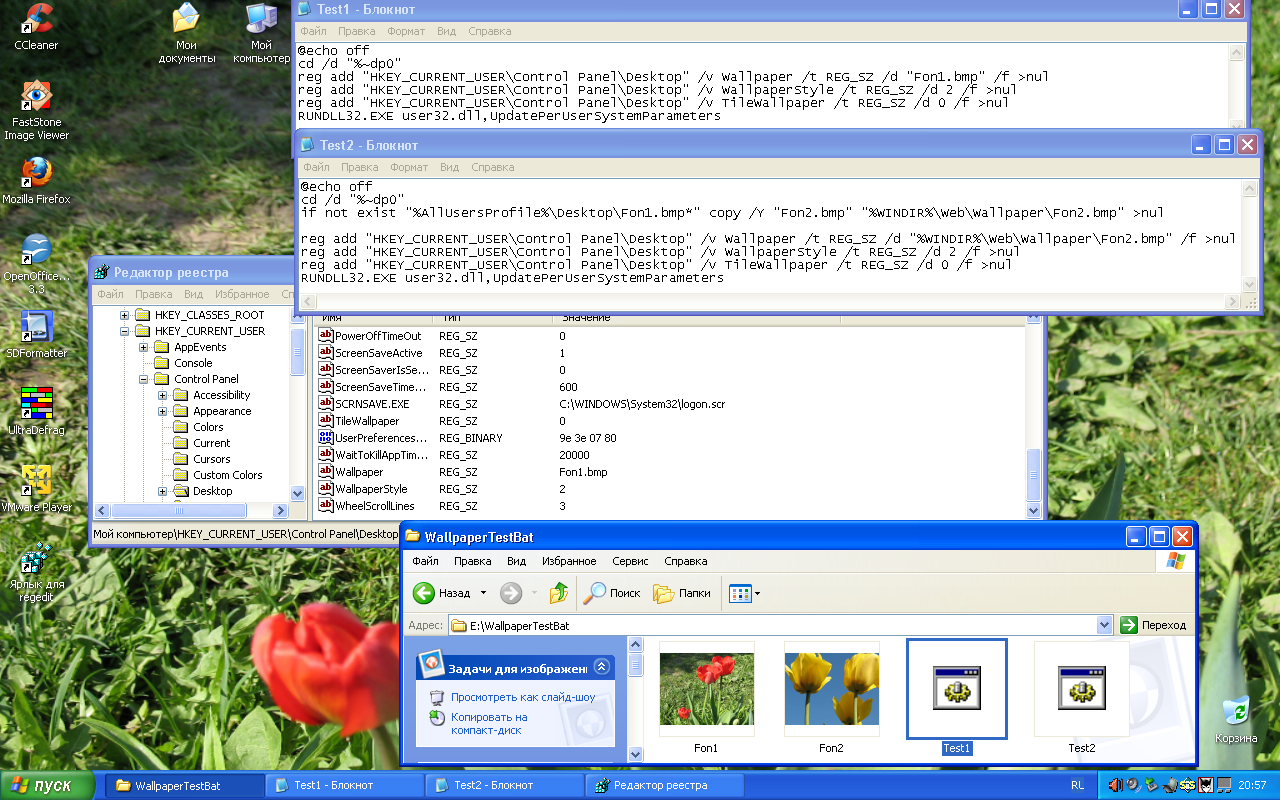The height and width of the screenshot is (800, 1280).
Task: Expand the HKEY_CLASSES_ROOT tree node
Action: [125, 315]
